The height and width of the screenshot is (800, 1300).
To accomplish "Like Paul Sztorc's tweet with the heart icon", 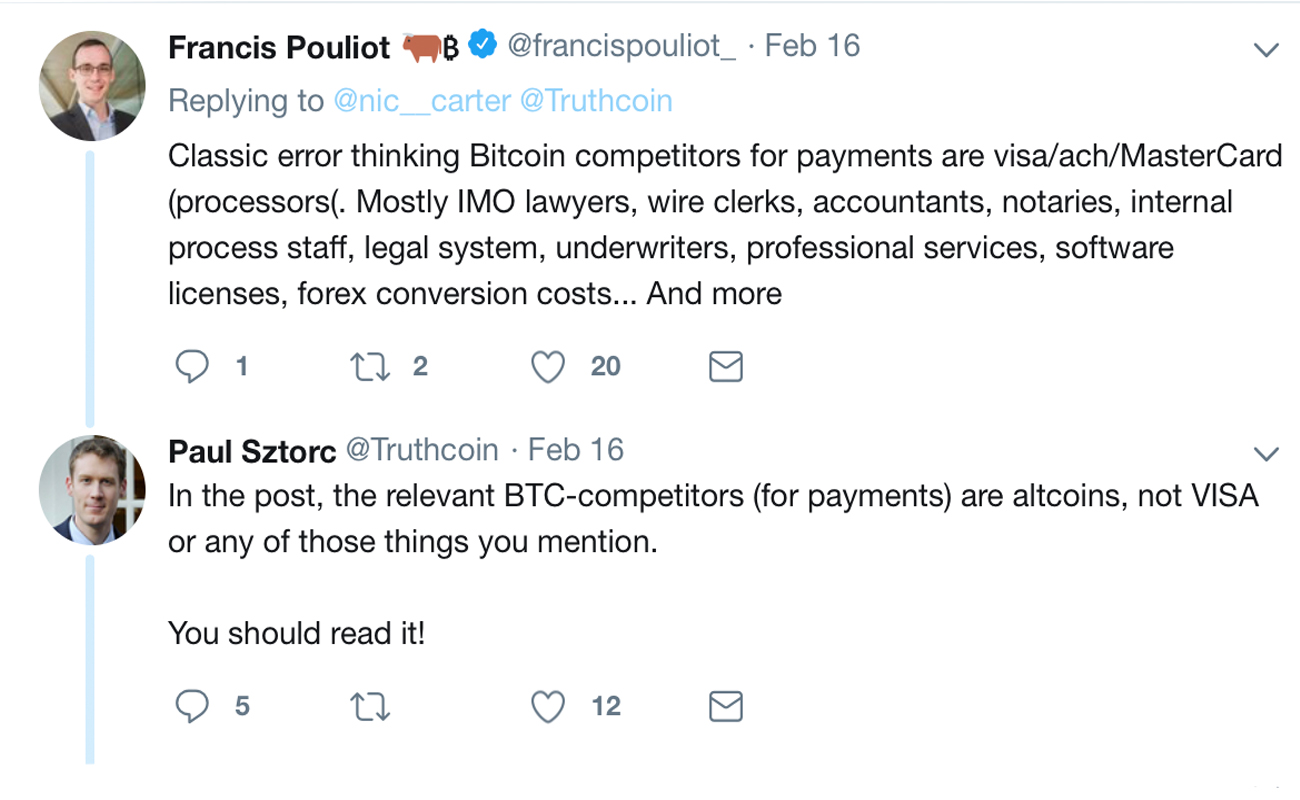I will pos(548,708).
